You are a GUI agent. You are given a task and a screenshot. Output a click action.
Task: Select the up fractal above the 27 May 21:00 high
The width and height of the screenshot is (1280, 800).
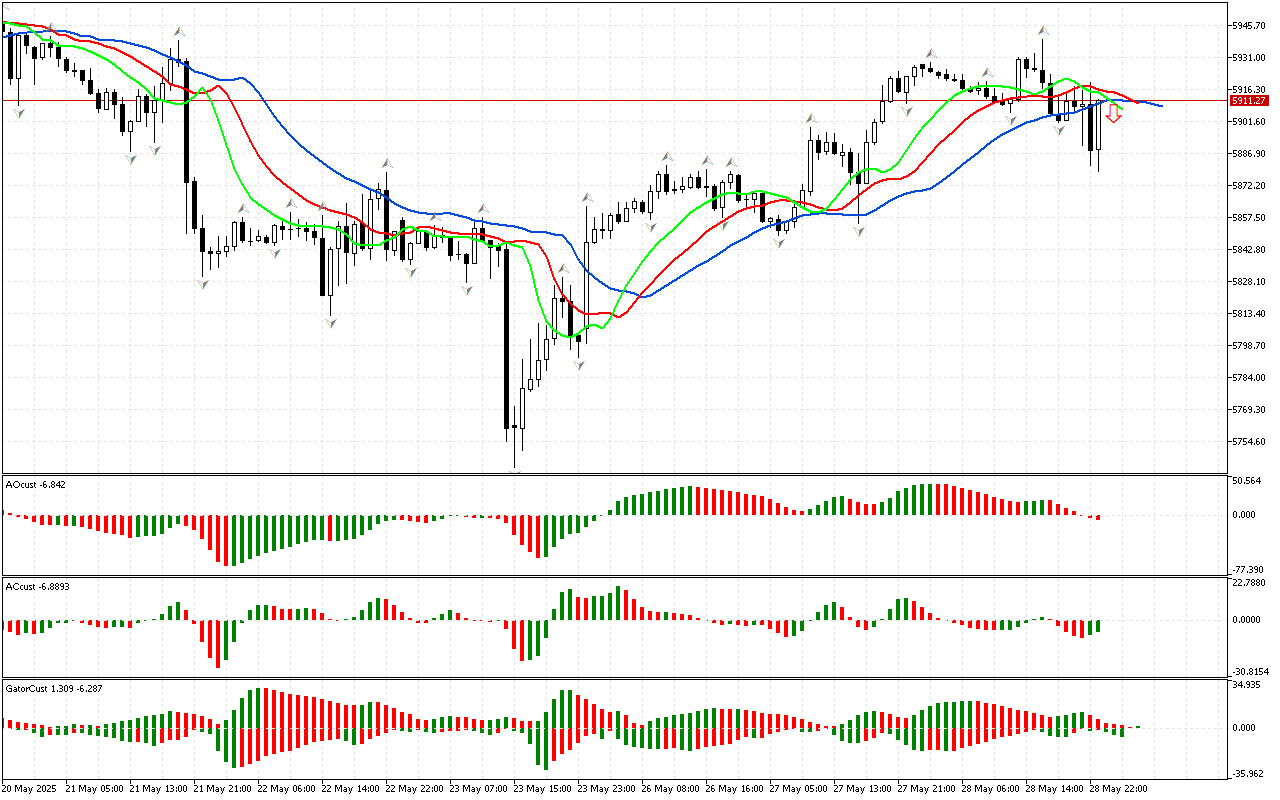point(929,53)
